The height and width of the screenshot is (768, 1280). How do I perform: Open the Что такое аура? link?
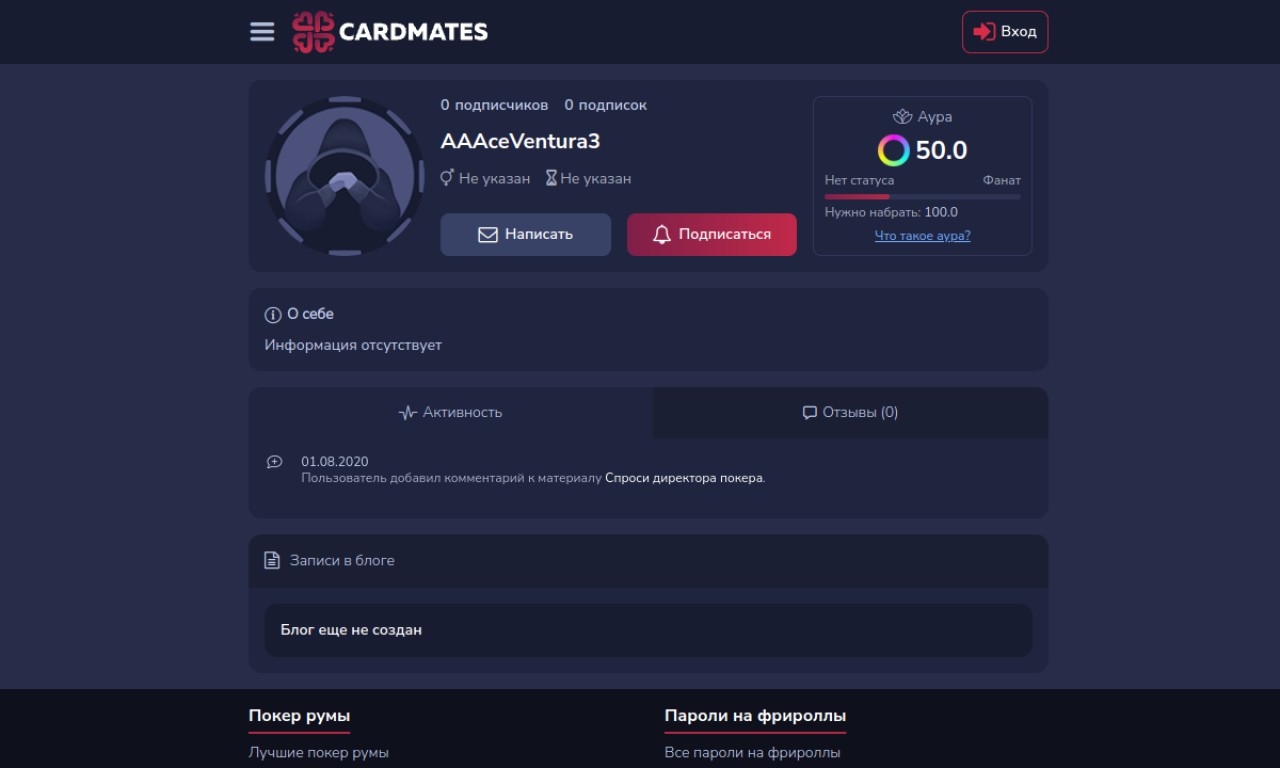point(922,236)
